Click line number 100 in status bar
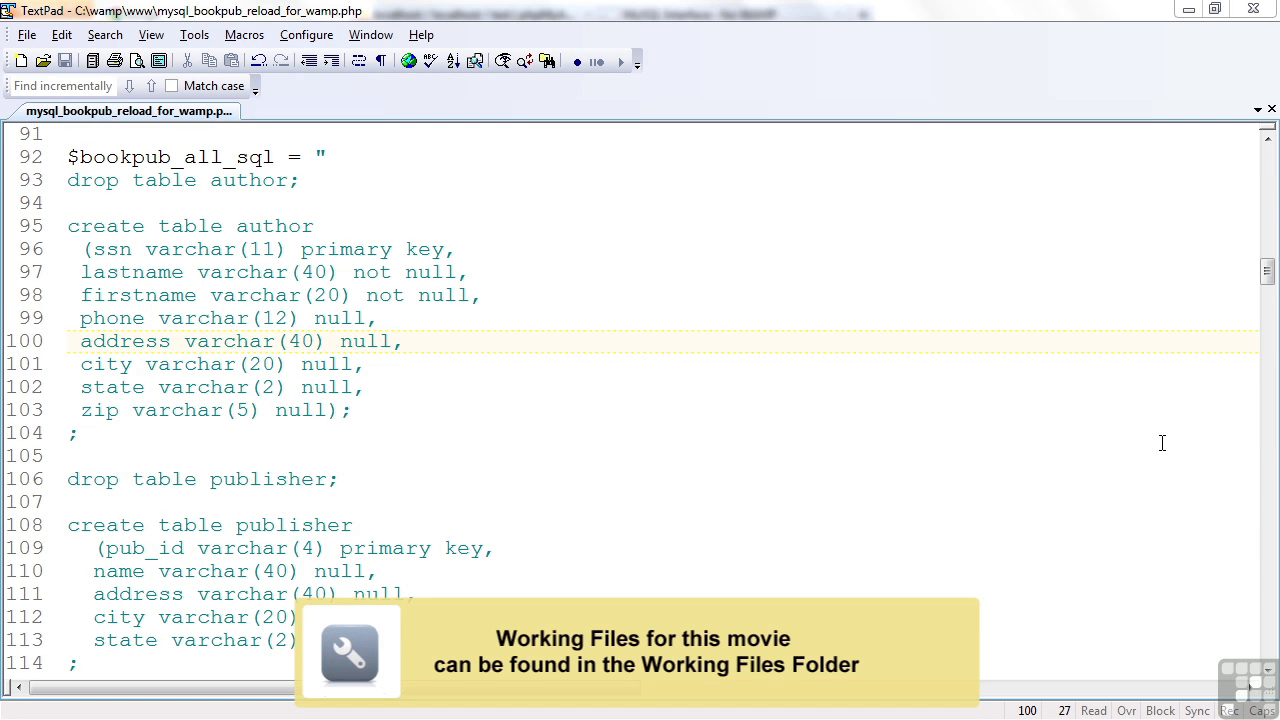 (x=1027, y=711)
